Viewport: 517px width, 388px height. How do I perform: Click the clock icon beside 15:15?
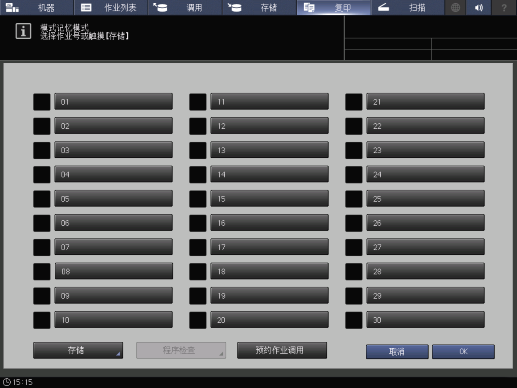coord(7,382)
